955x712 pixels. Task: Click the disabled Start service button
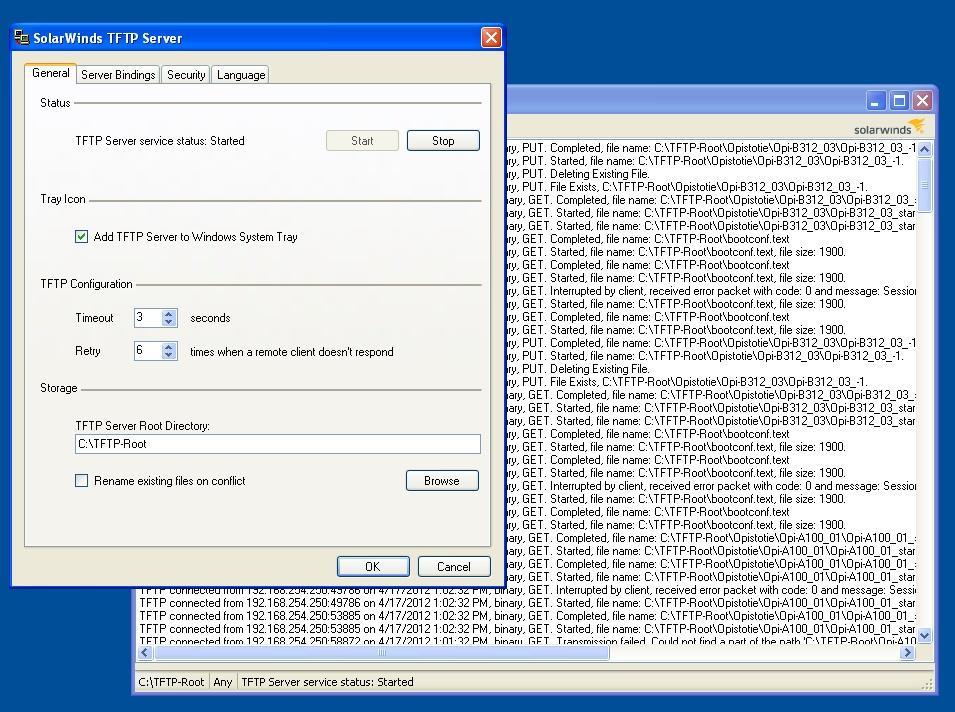click(x=362, y=141)
